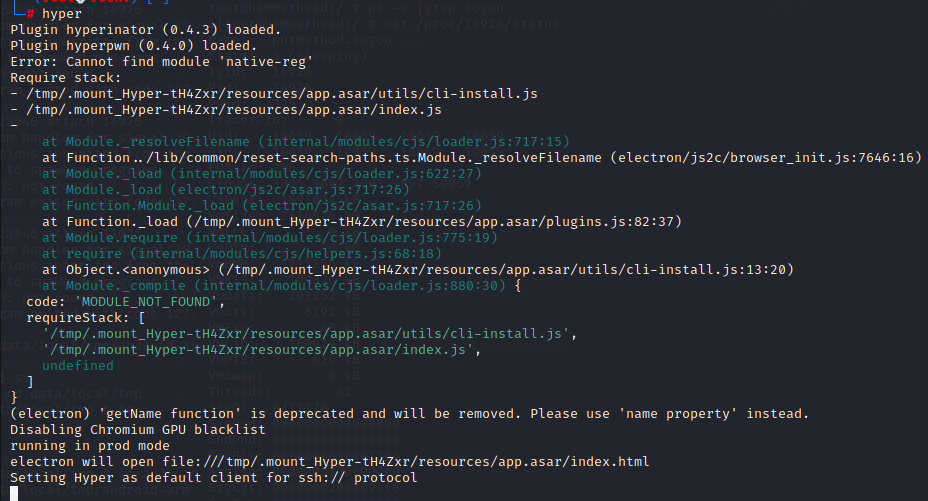Click the 'hyper' command after the prompt
This screenshot has width=928, height=501.
(62, 14)
